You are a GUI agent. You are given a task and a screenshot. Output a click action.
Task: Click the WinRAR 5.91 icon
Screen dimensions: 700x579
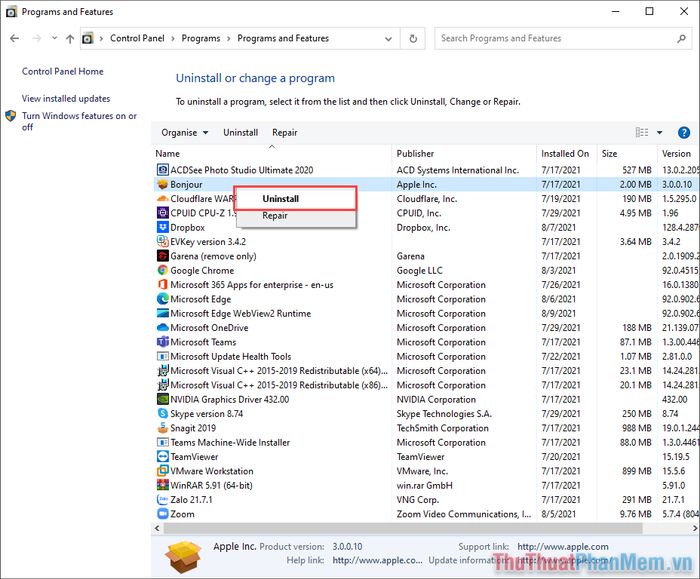163,485
